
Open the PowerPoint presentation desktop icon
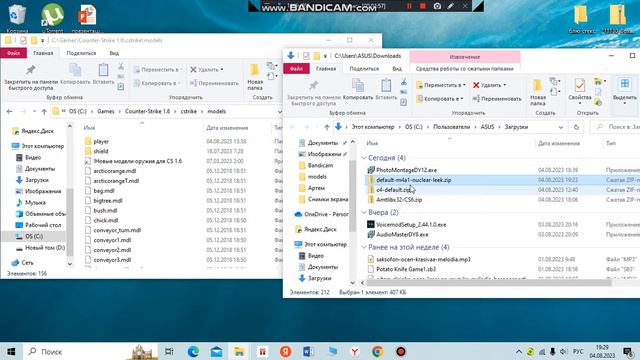(x=87, y=16)
